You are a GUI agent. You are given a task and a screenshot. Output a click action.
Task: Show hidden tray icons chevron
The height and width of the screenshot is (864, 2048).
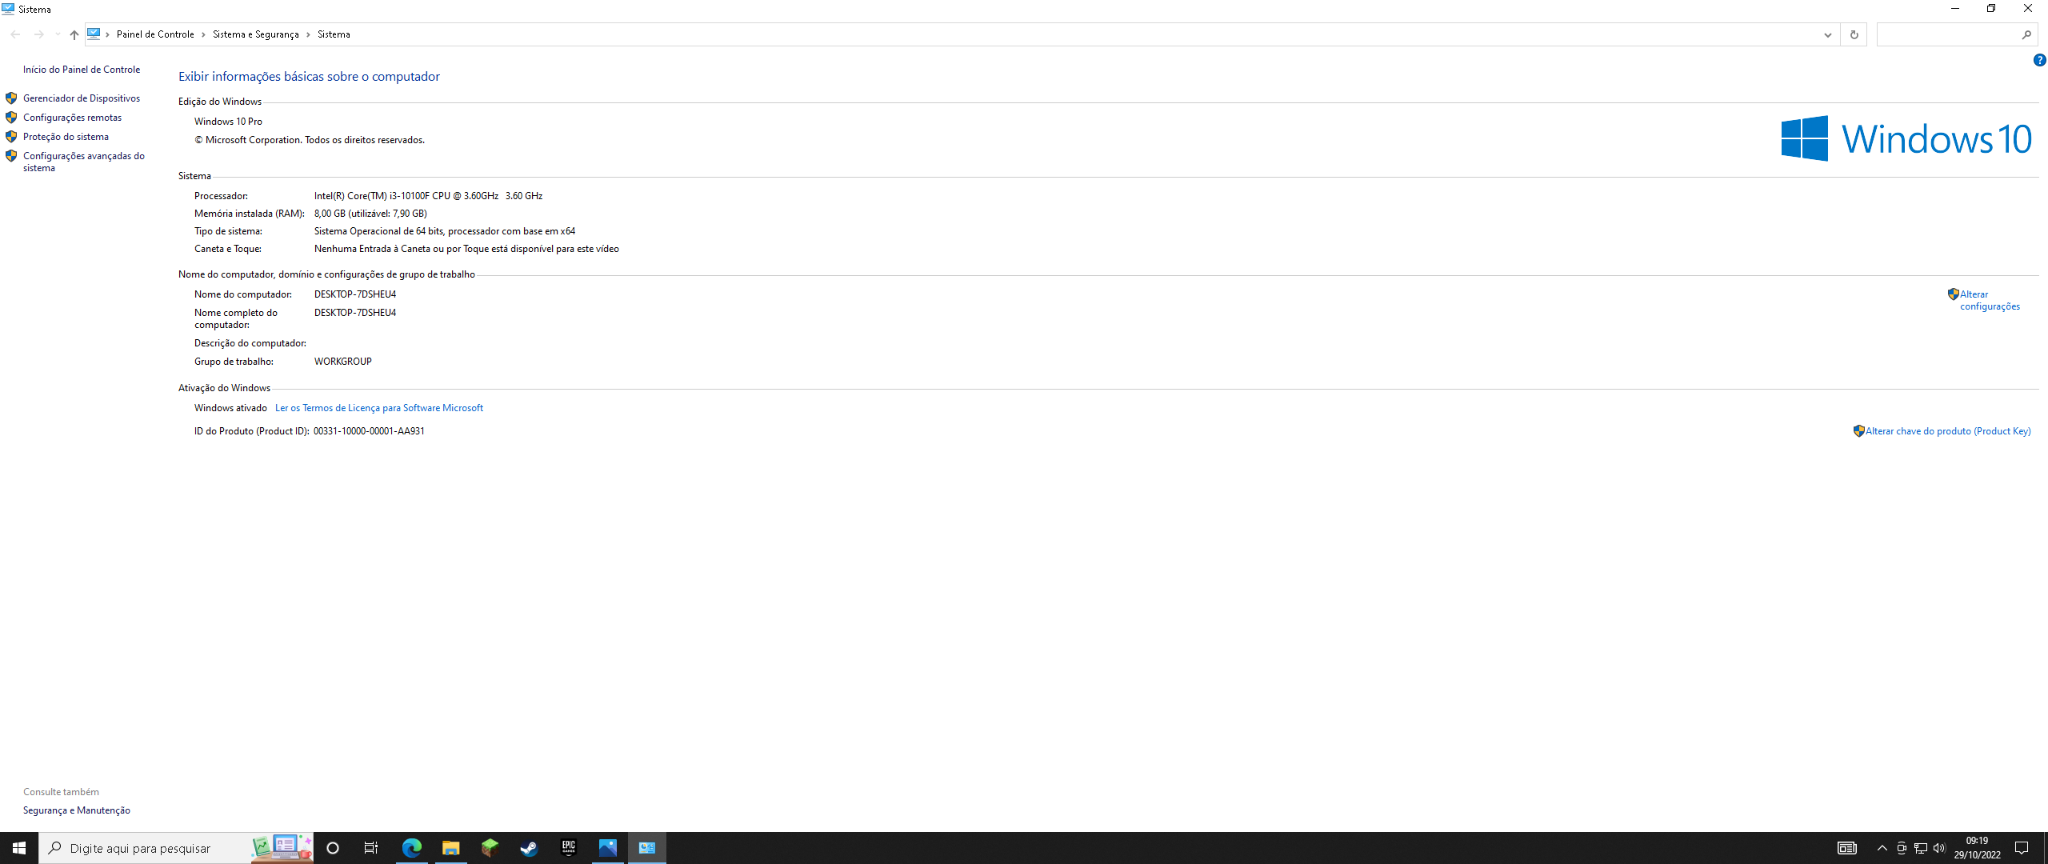point(1882,848)
